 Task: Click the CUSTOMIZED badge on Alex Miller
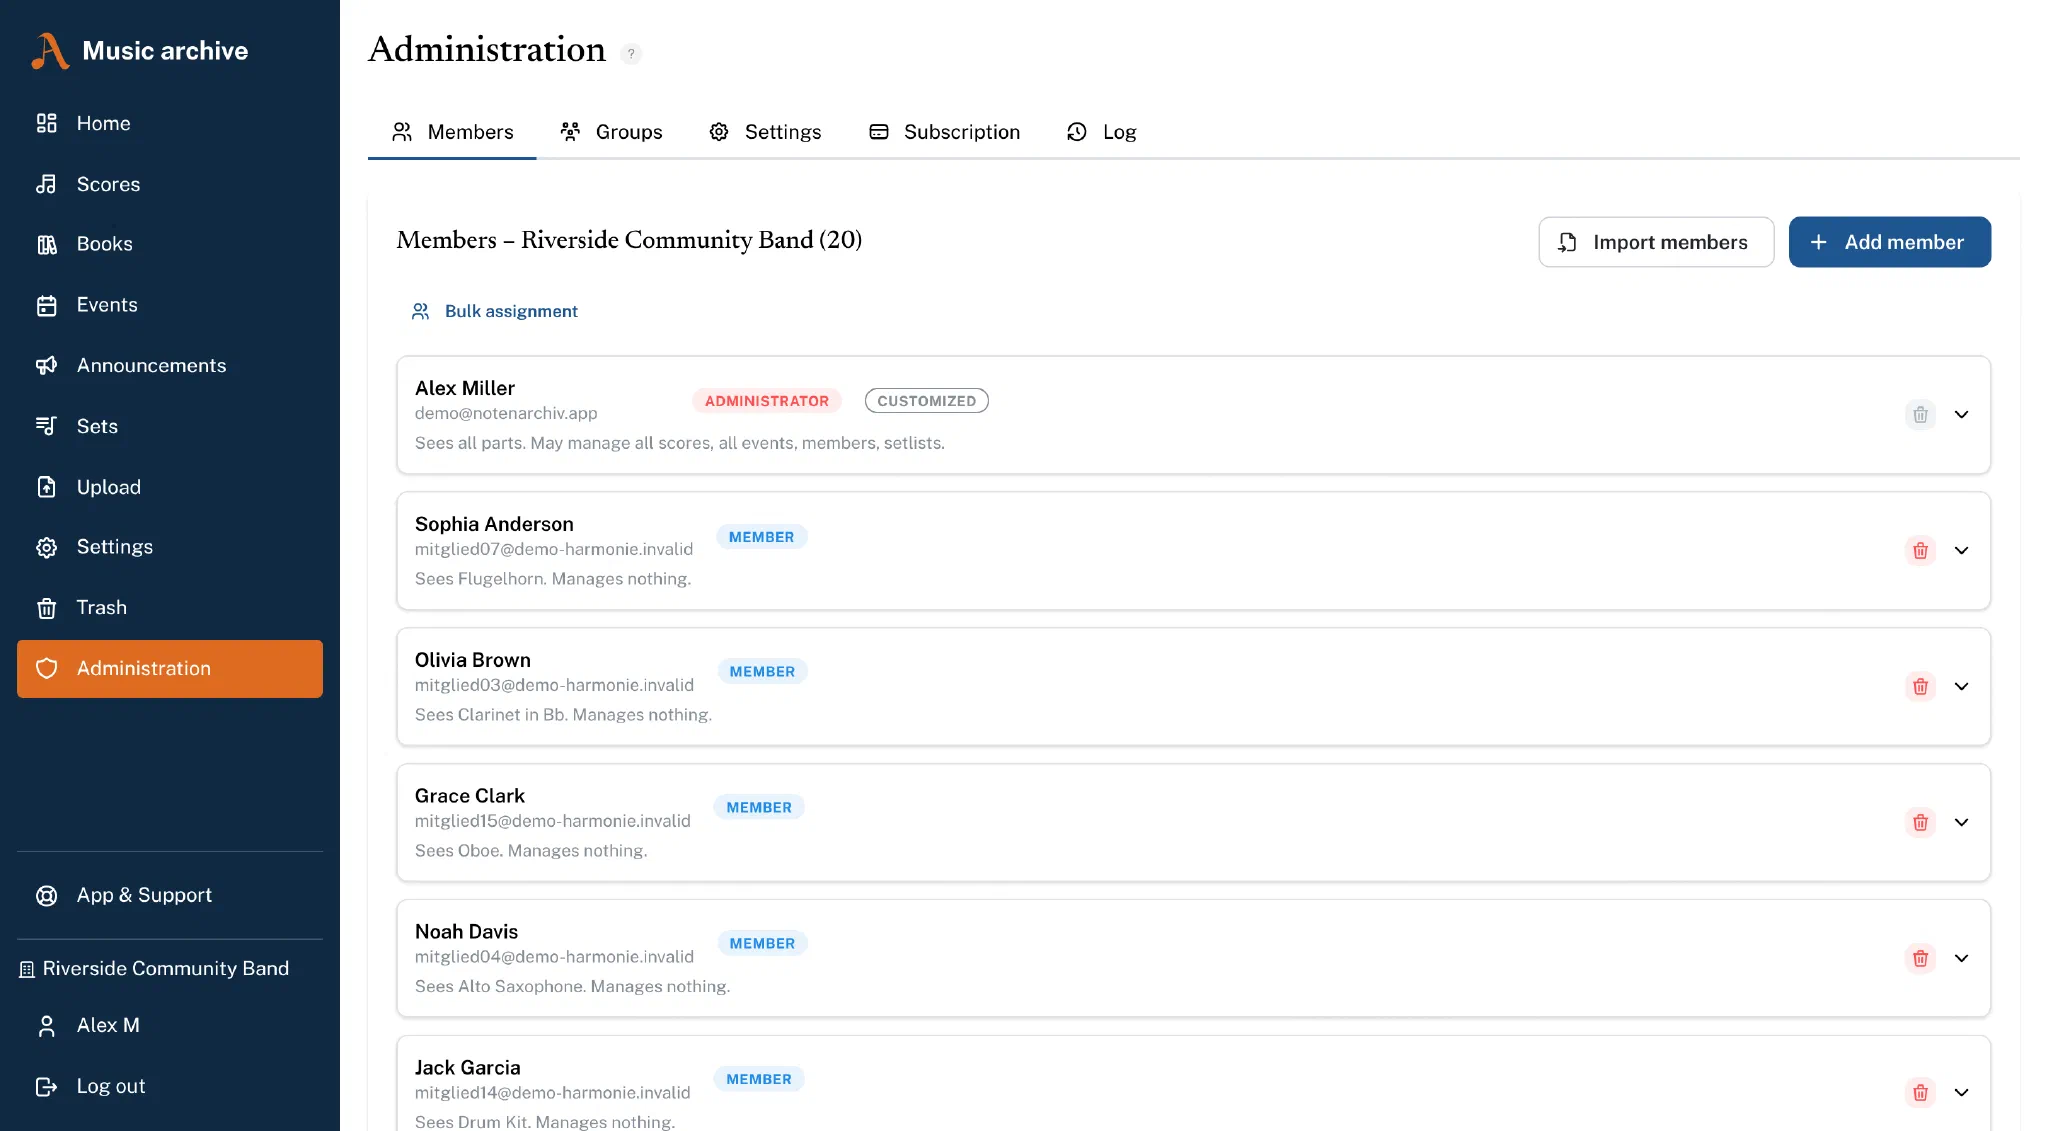tap(926, 401)
